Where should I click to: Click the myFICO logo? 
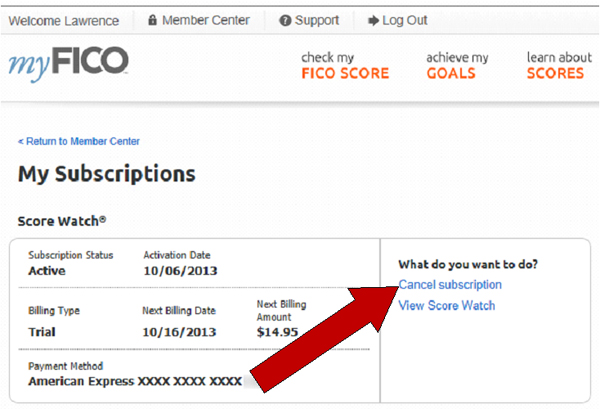tap(69, 63)
